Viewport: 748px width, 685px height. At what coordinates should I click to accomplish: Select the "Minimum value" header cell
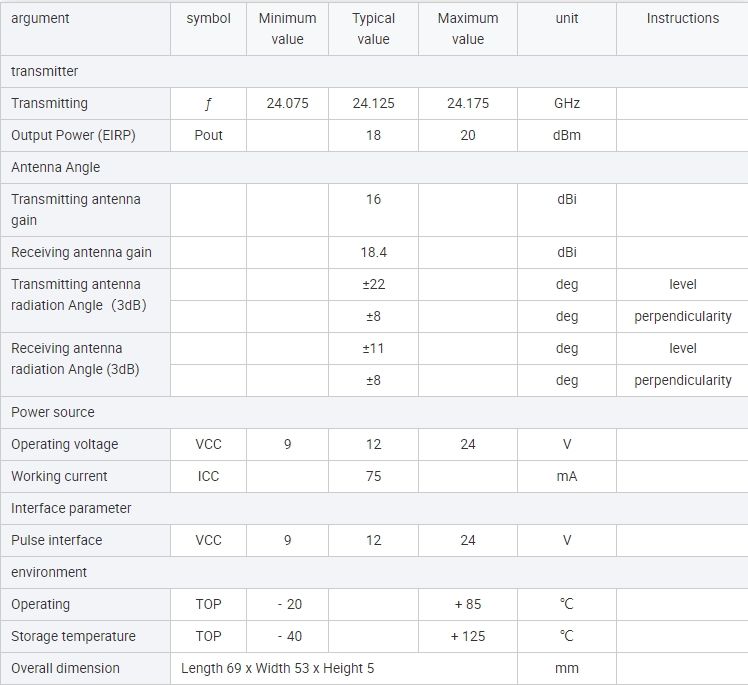click(x=287, y=29)
